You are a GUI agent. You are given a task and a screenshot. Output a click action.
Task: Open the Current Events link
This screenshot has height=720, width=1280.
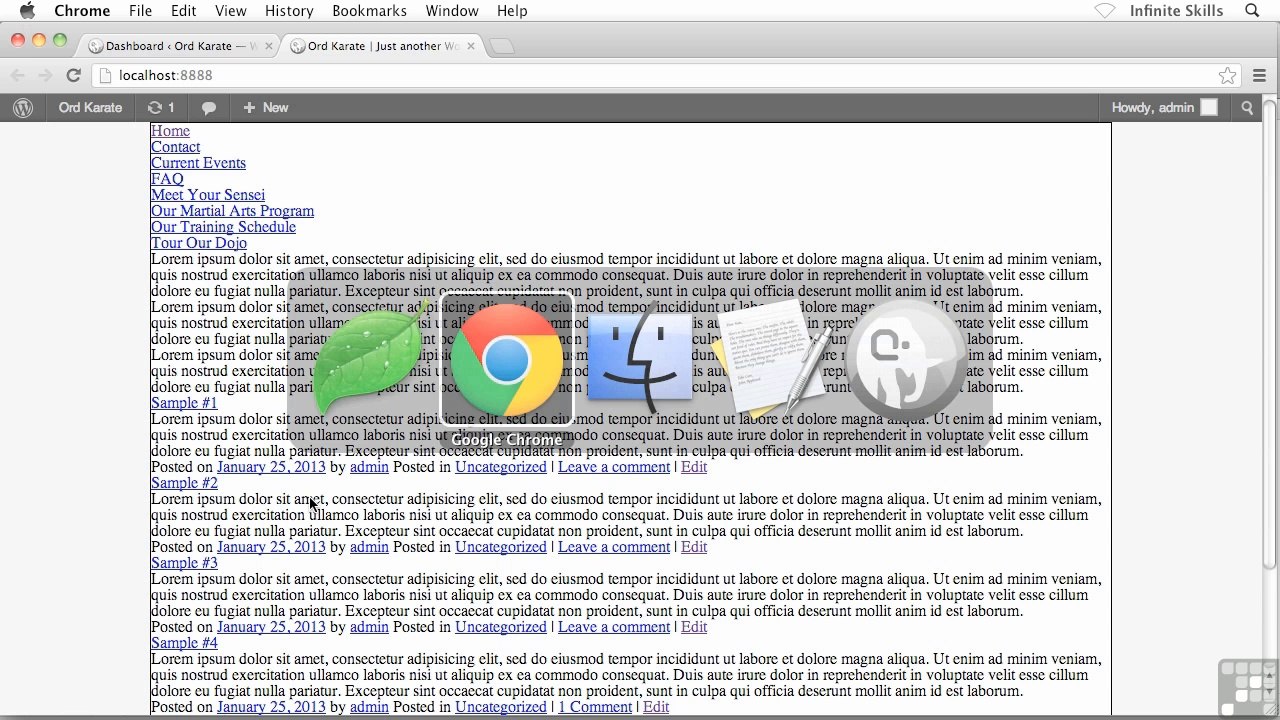point(198,163)
